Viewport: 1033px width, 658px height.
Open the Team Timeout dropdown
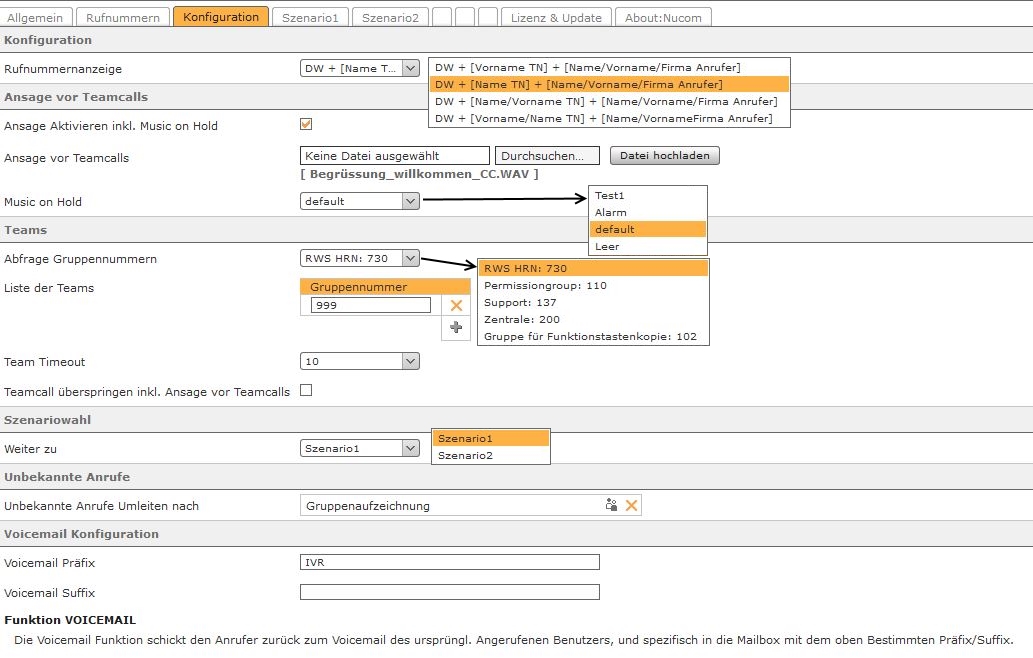(360, 361)
